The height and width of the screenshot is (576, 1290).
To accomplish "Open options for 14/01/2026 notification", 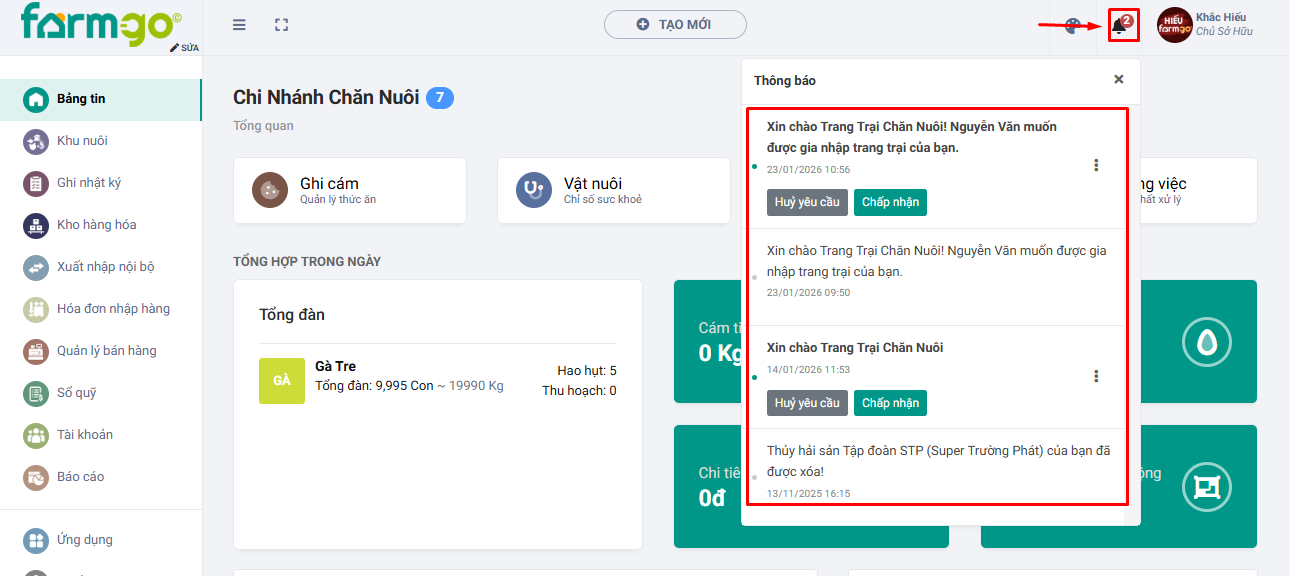I will pyautogui.click(x=1096, y=376).
